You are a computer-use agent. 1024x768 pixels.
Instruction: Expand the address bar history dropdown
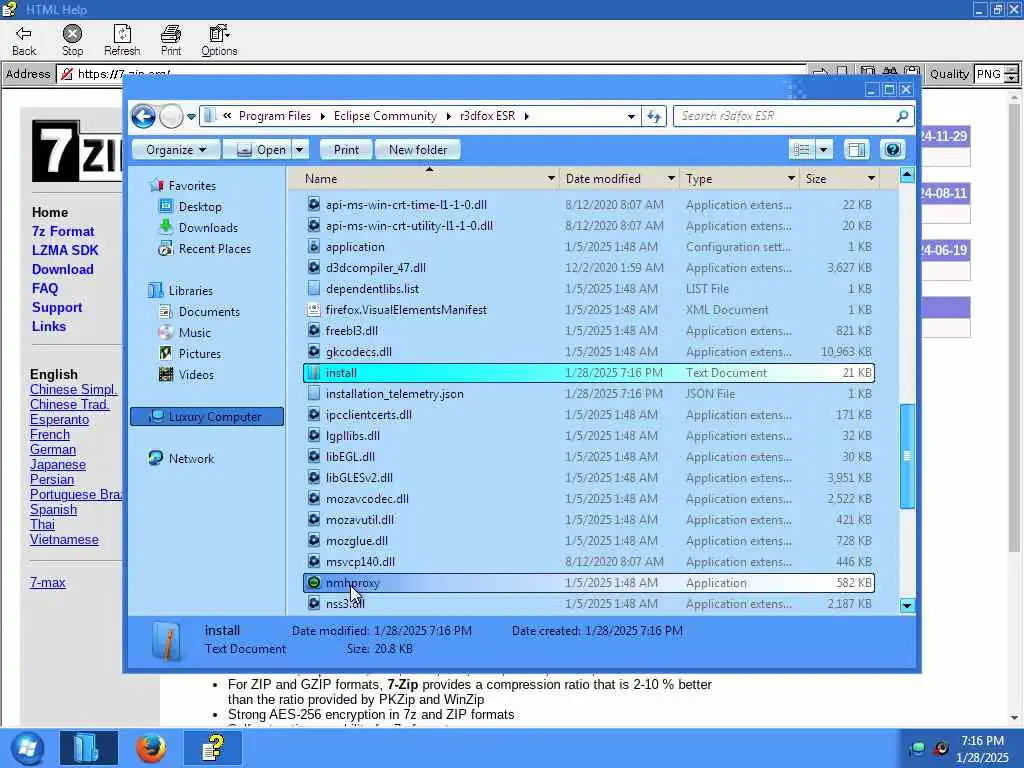click(x=631, y=116)
